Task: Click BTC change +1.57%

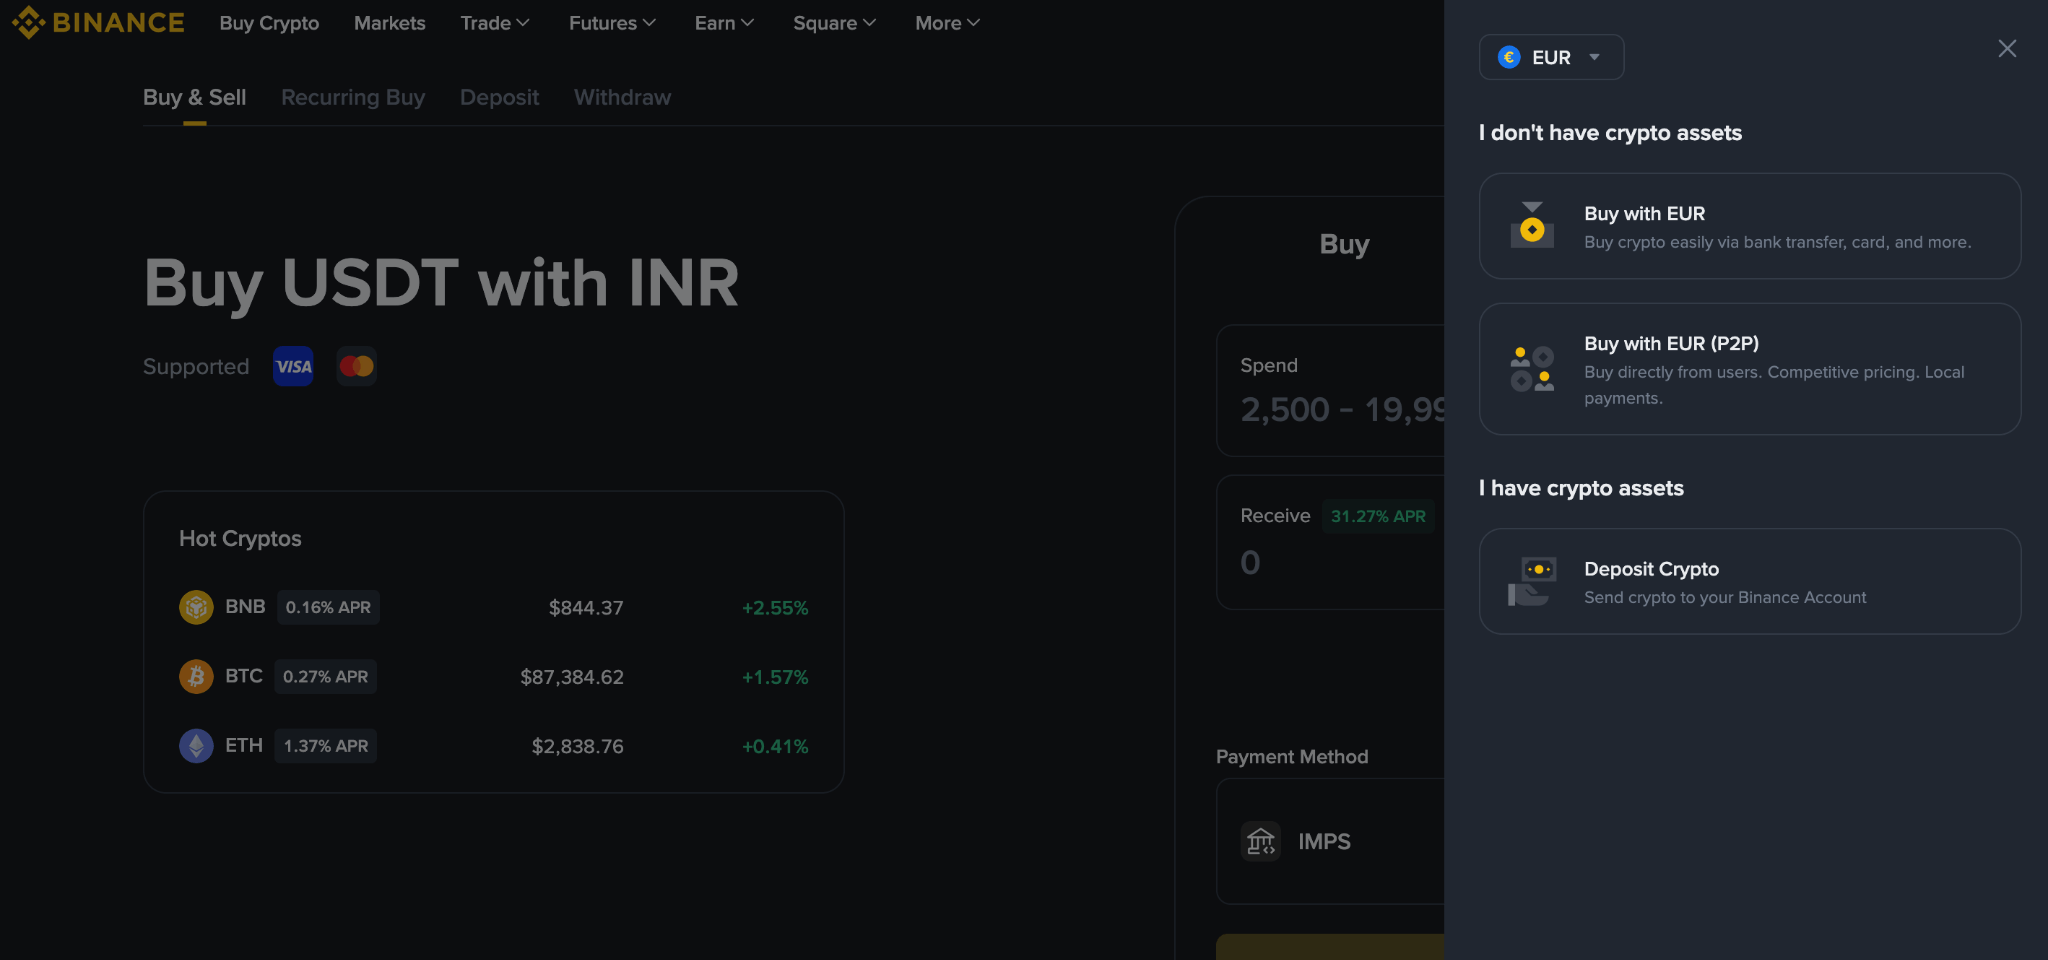Action: pyautogui.click(x=775, y=677)
